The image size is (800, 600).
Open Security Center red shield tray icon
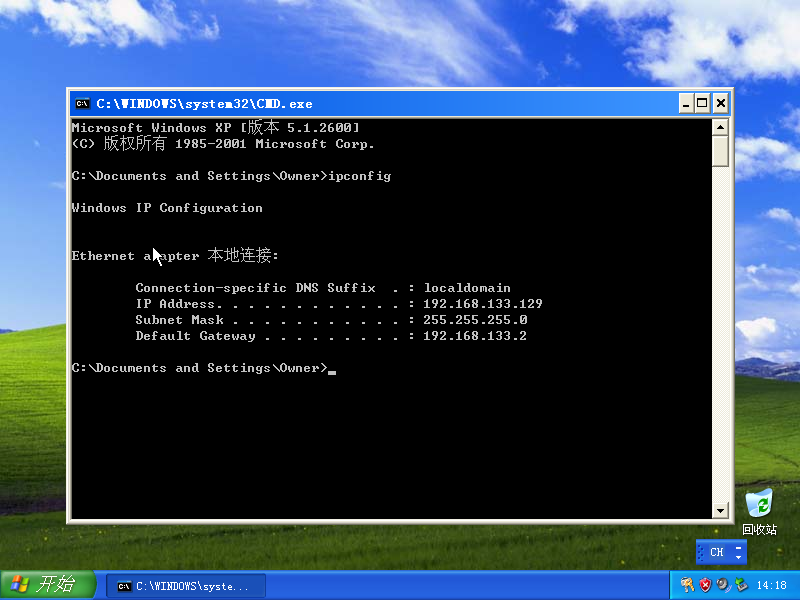705,585
